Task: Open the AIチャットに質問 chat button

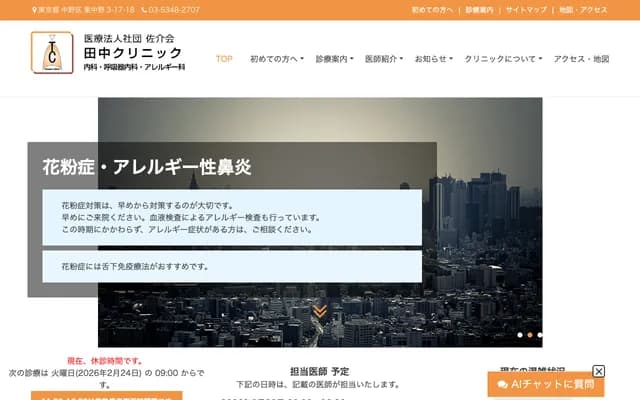Action: [x=546, y=384]
